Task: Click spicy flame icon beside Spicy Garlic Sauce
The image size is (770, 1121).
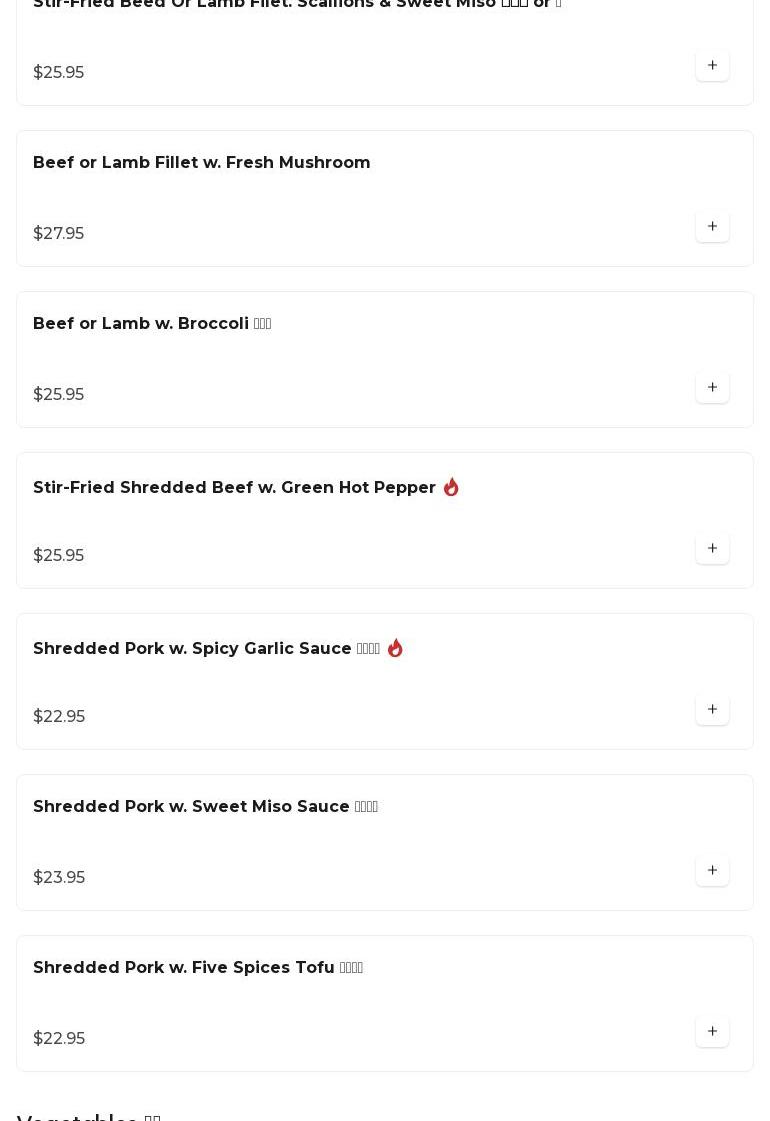Action: pos(395,648)
